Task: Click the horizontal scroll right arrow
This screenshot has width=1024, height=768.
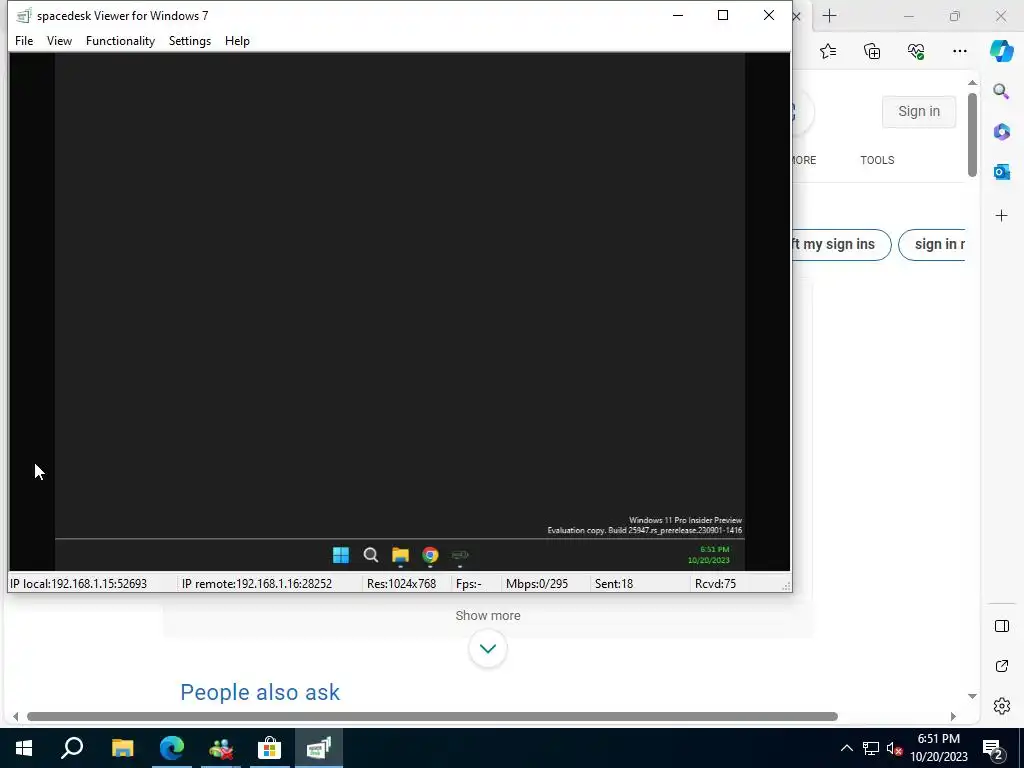Action: [953, 716]
